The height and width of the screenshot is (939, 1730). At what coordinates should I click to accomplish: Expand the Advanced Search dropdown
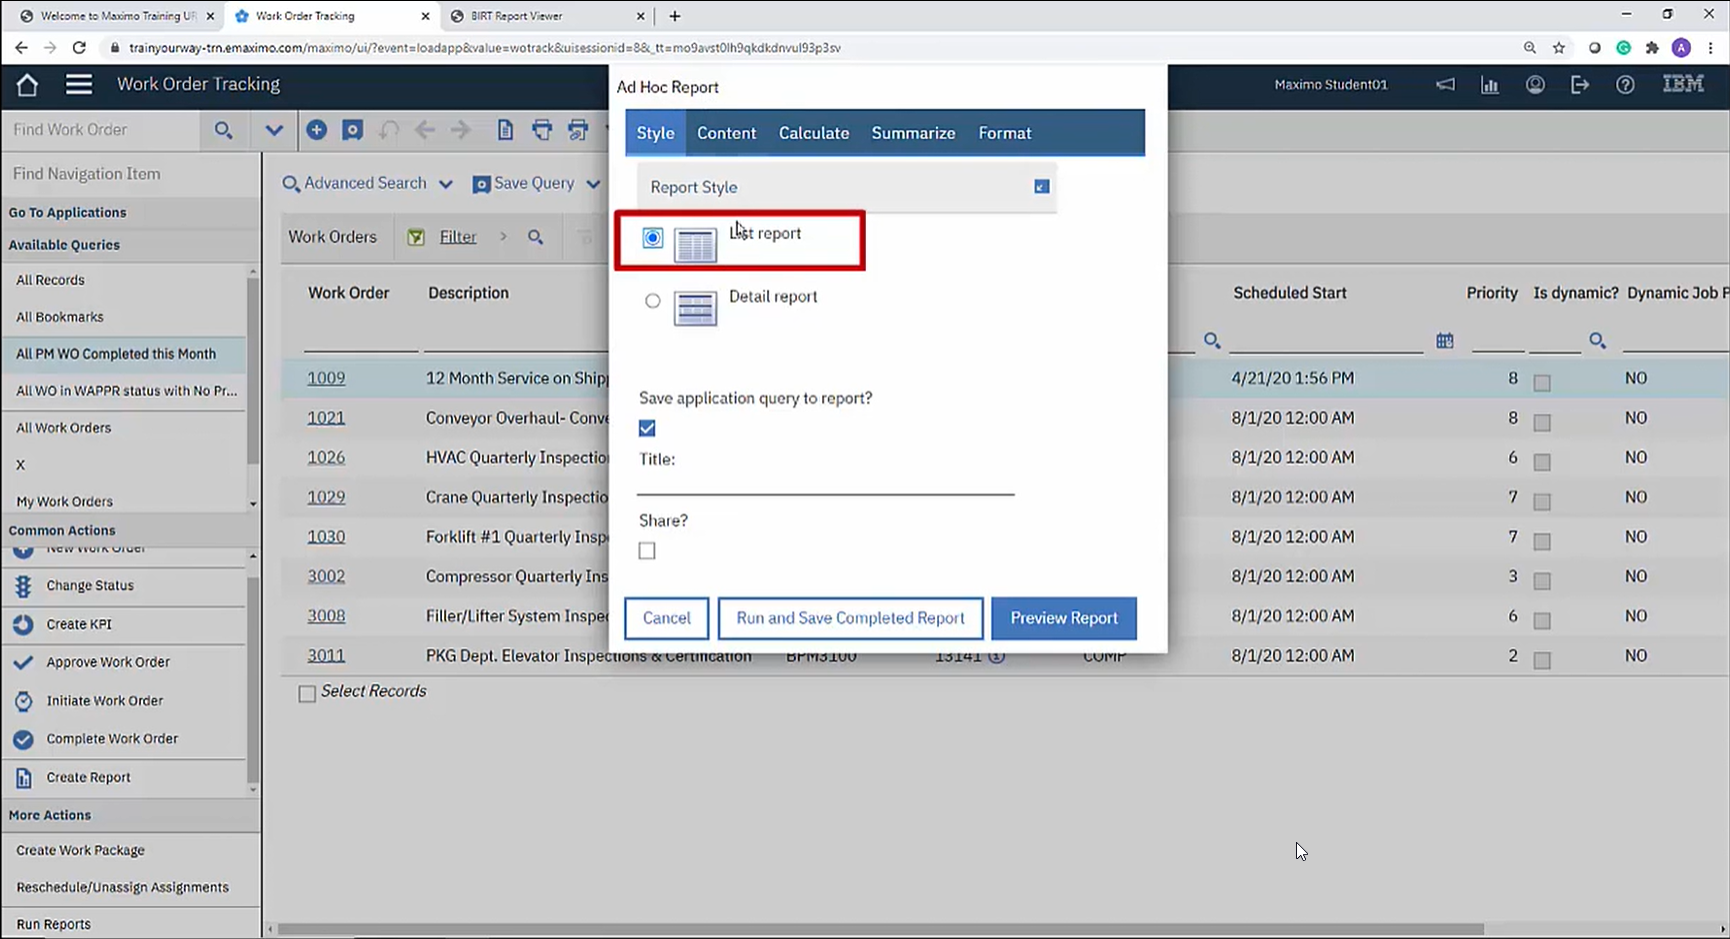pos(444,184)
